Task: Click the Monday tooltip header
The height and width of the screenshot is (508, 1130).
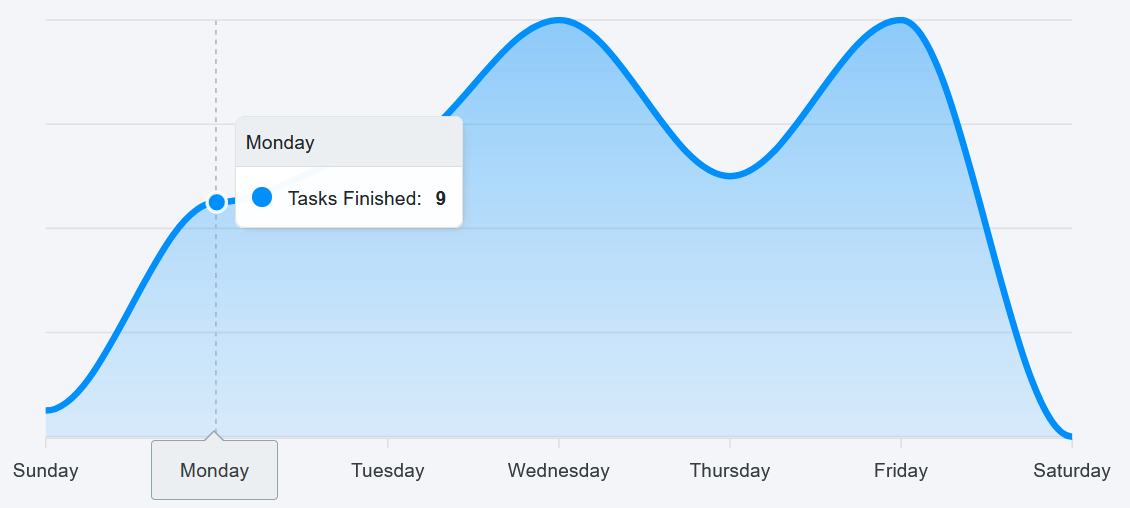Action: click(x=349, y=142)
